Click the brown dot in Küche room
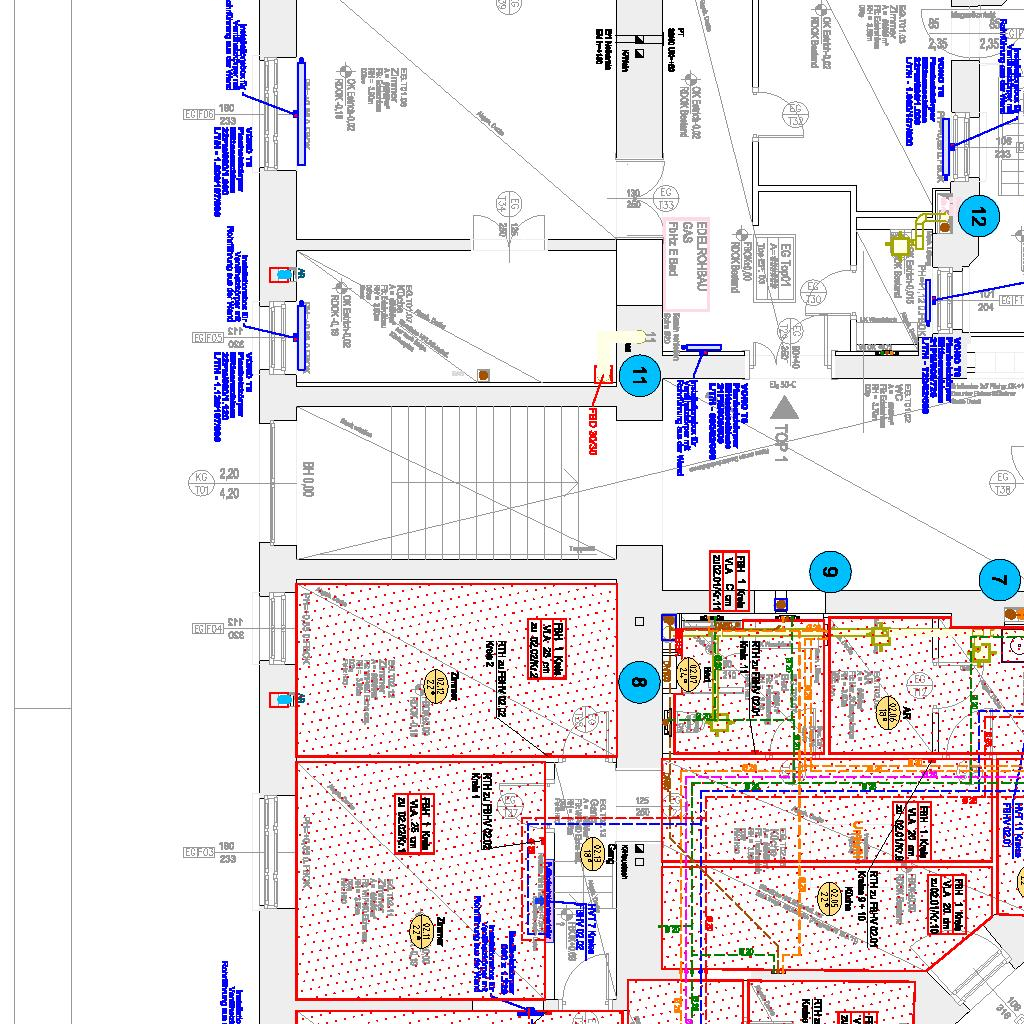This screenshot has width=1024, height=1024. point(484,375)
